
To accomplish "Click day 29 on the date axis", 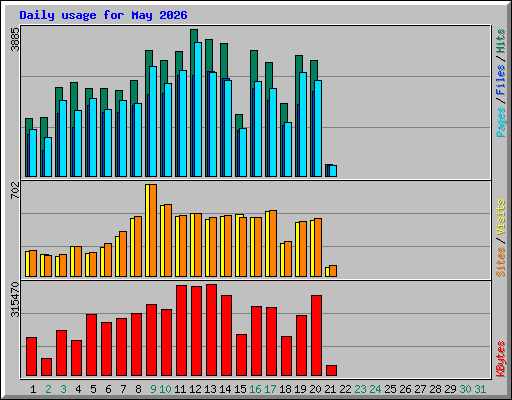I will [x=450, y=389].
